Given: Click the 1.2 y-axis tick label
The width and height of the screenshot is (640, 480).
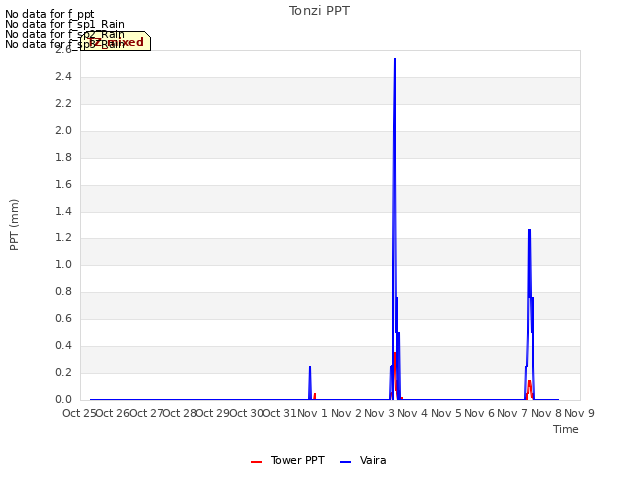Looking at the screenshot, I should [63, 238].
